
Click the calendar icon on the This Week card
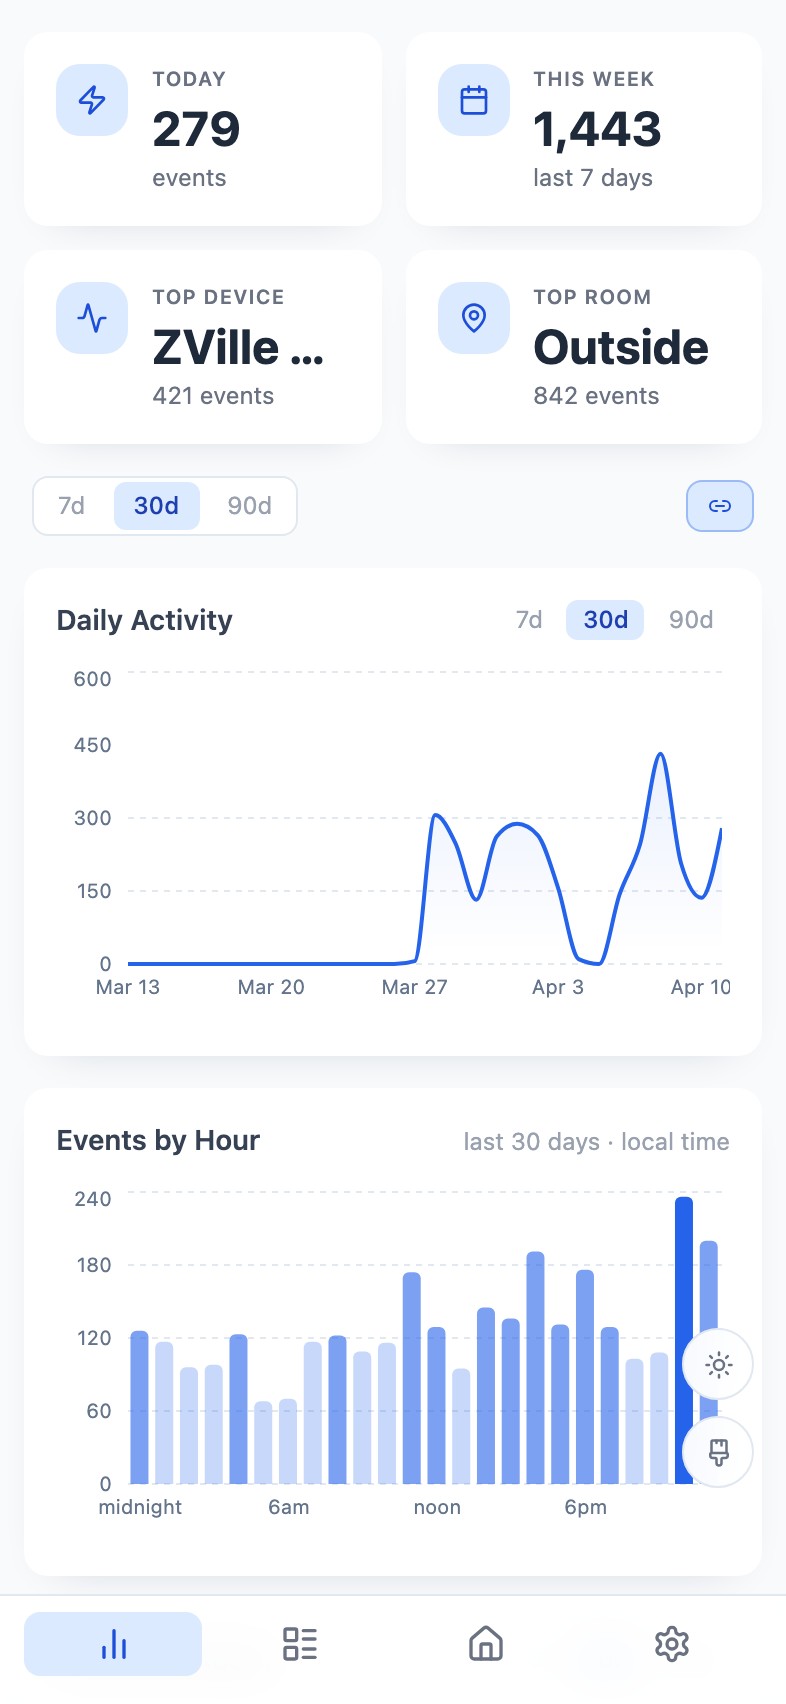click(x=474, y=100)
